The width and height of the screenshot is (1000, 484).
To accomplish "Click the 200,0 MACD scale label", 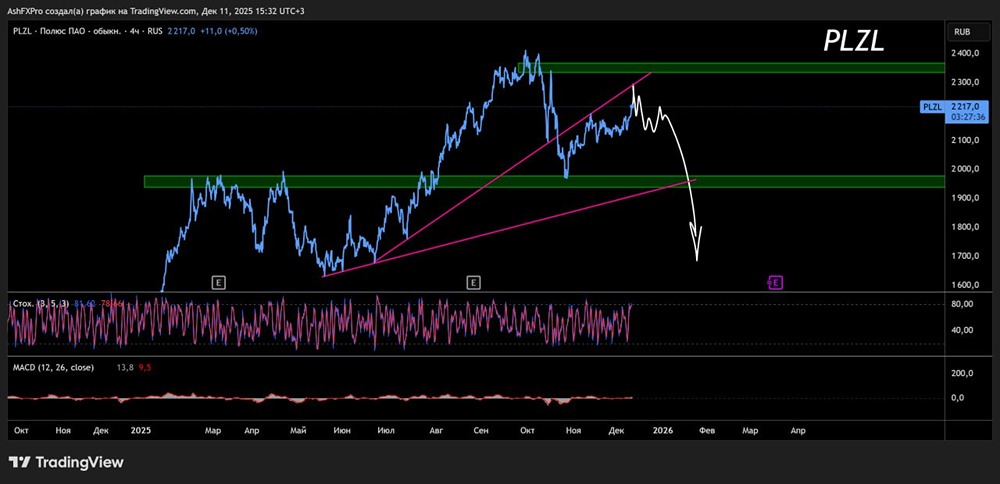I will (962, 373).
